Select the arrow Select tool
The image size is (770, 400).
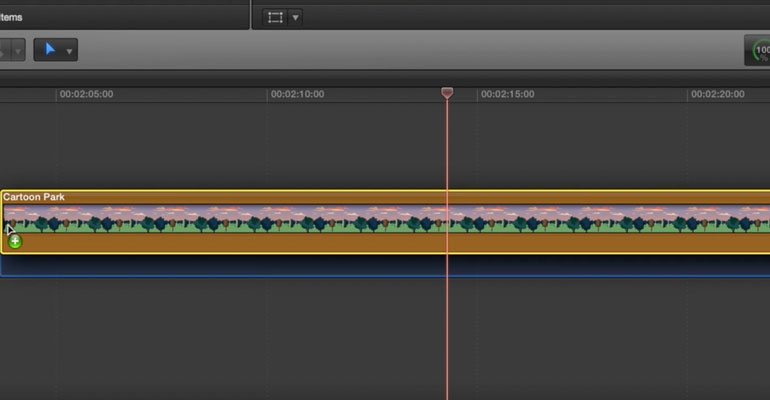click(50, 50)
